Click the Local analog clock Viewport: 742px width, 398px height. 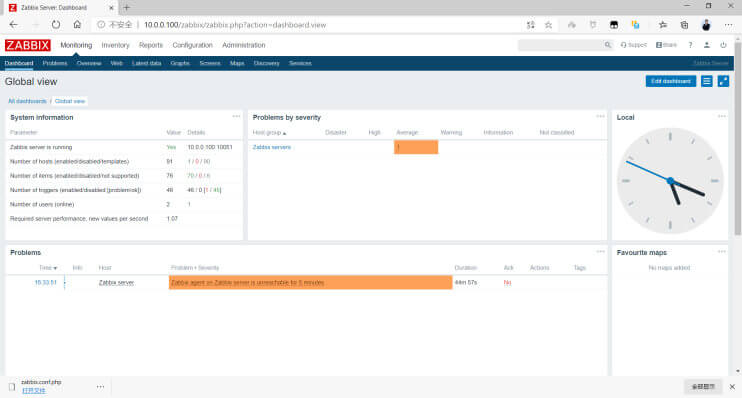click(x=670, y=181)
